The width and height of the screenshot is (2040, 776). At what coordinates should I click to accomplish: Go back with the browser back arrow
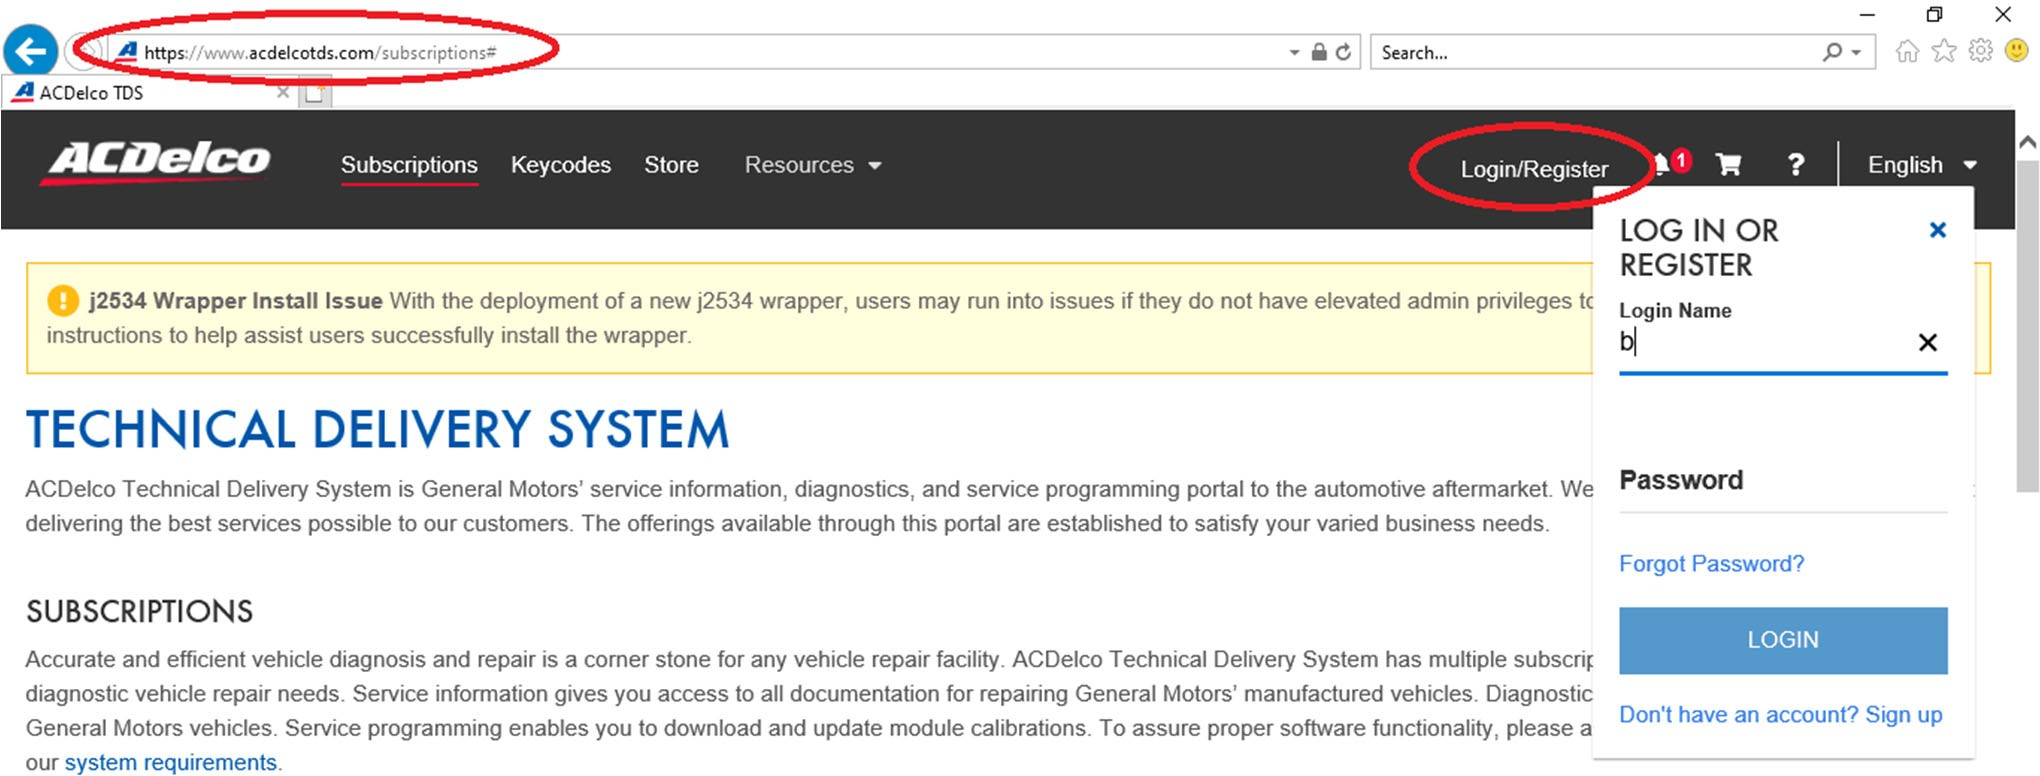point(31,50)
